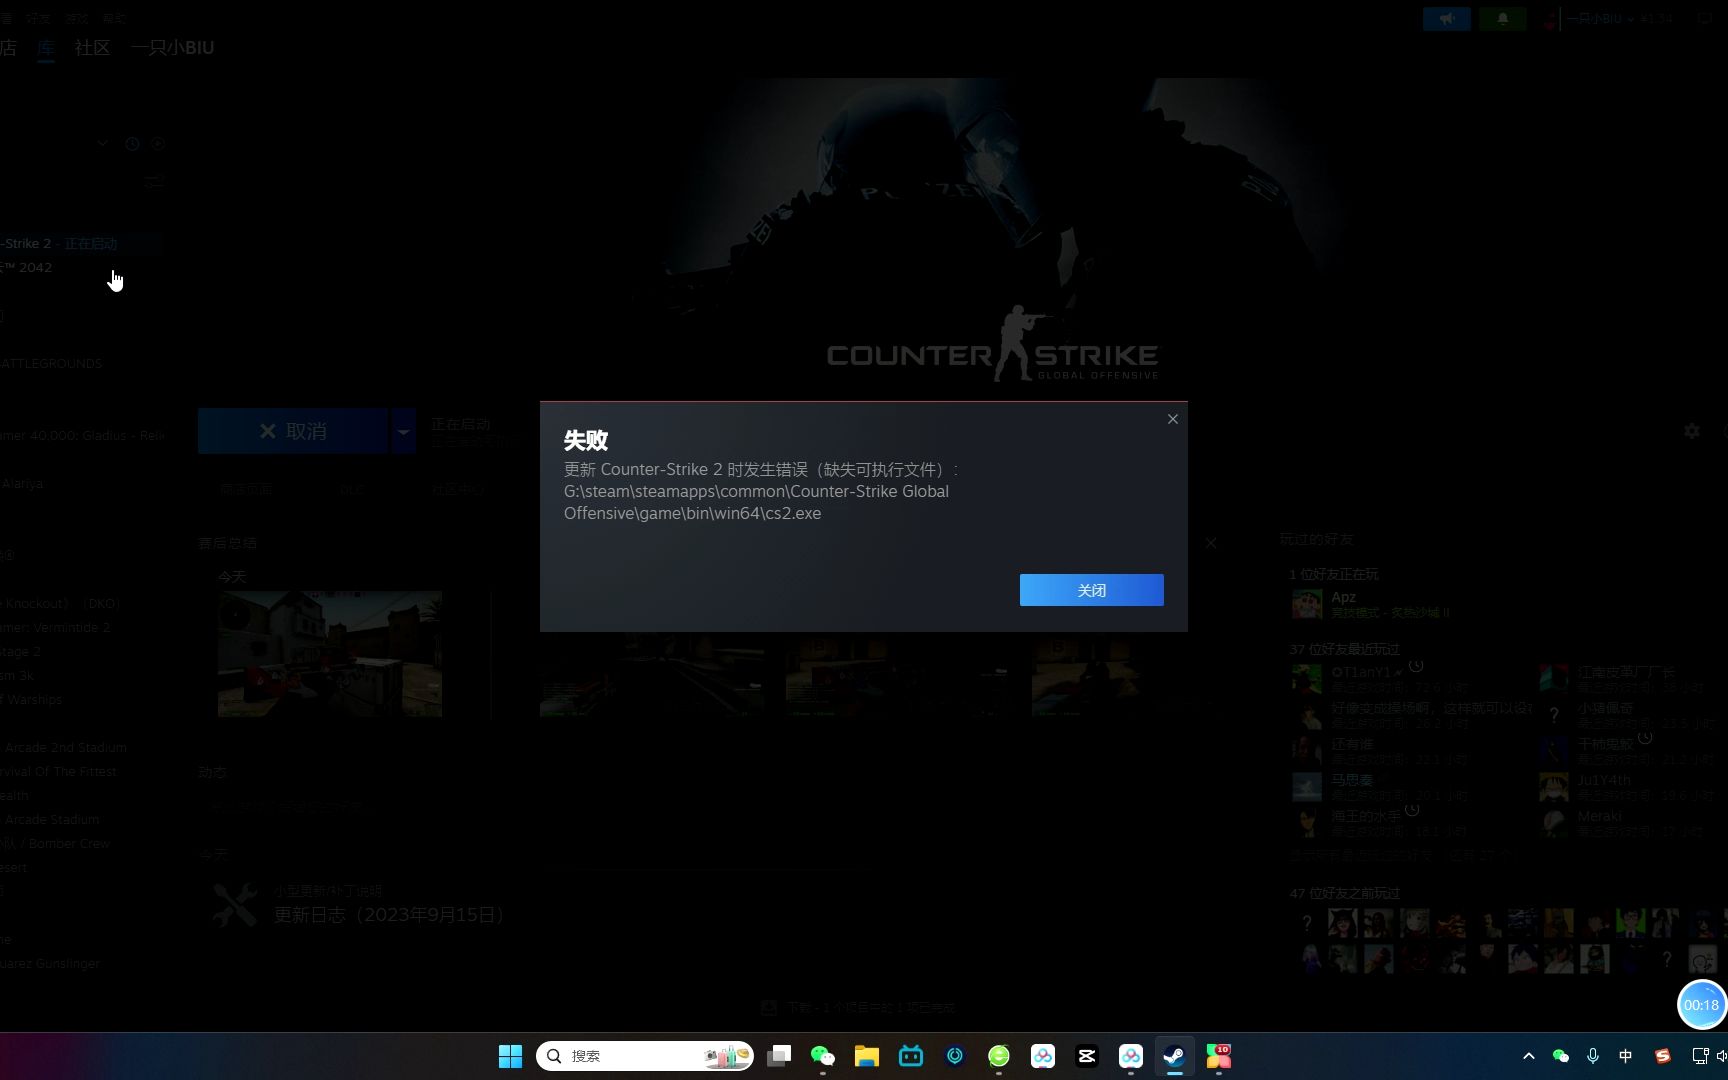Click the Sogou input icon in tray
1728x1080 pixels.
[x=1662, y=1056]
